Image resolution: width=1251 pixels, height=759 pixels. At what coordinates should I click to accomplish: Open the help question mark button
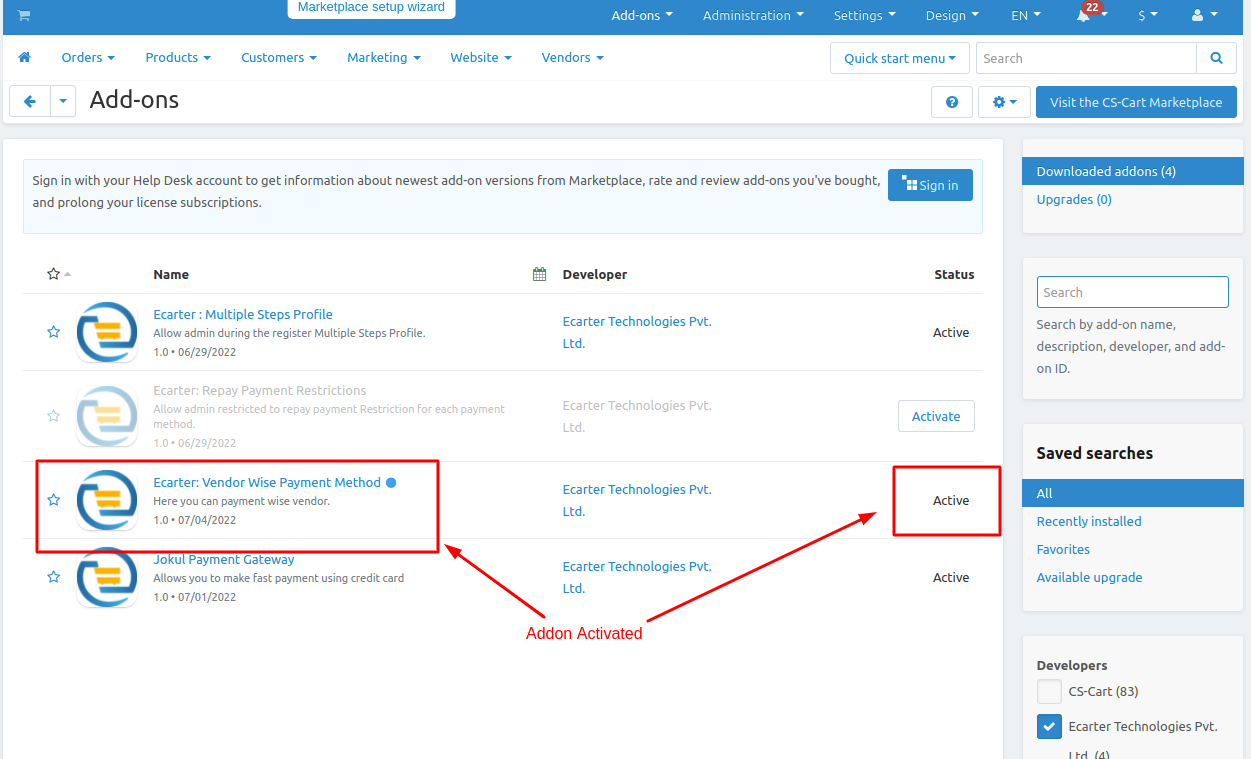click(x=952, y=102)
